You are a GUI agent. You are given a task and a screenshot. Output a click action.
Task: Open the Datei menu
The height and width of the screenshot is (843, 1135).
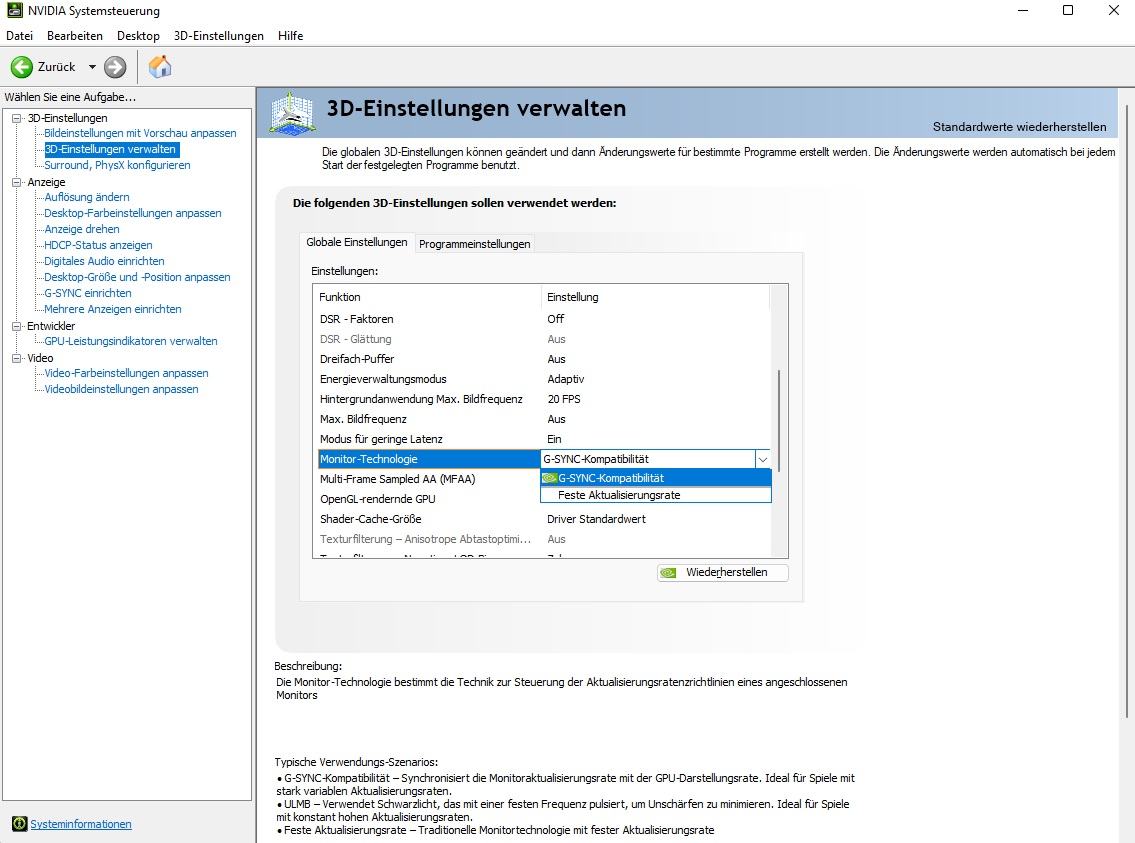tap(20, 35)
